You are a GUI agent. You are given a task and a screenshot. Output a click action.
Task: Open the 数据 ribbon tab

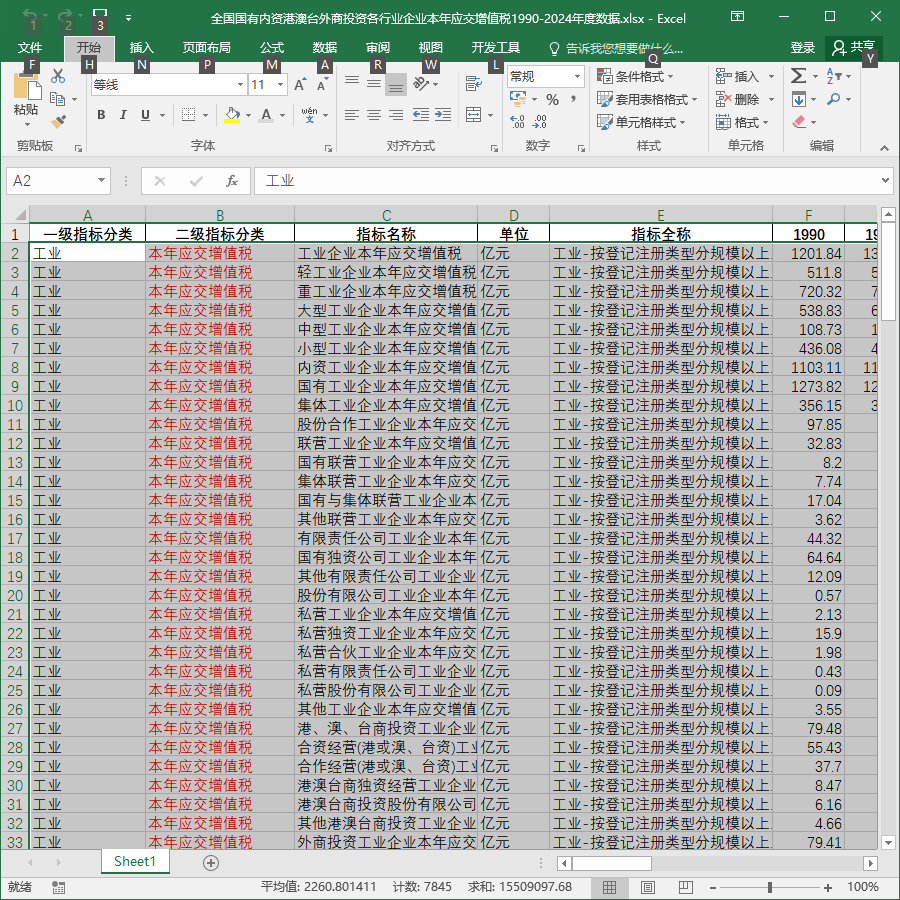pos(324,48)
